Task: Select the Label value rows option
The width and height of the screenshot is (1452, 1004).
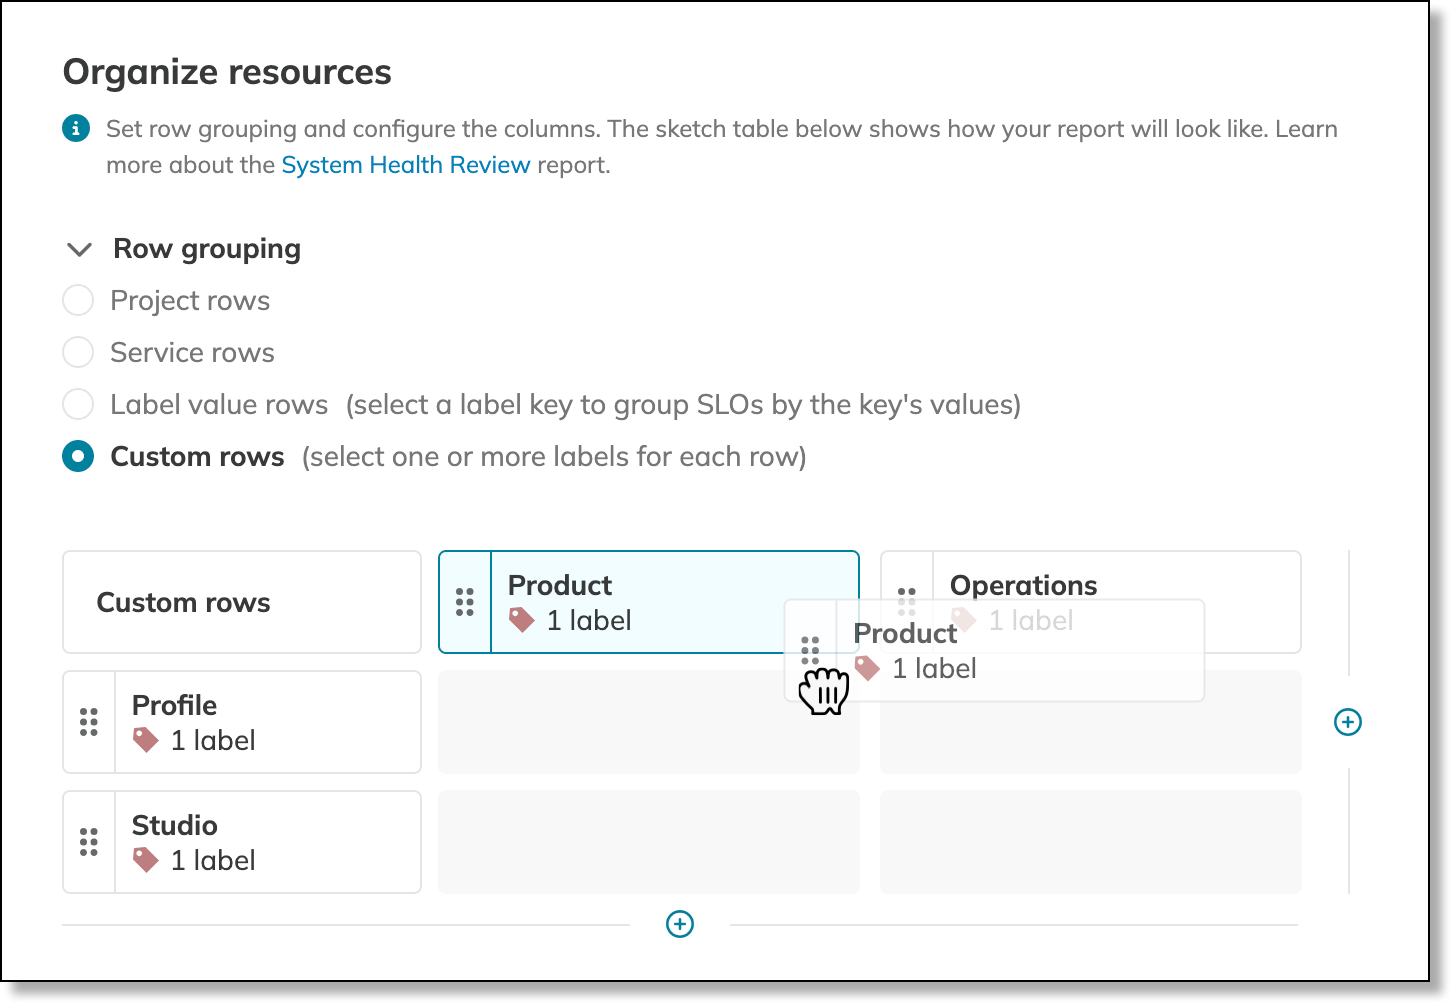Action: [x=78, y=405]
